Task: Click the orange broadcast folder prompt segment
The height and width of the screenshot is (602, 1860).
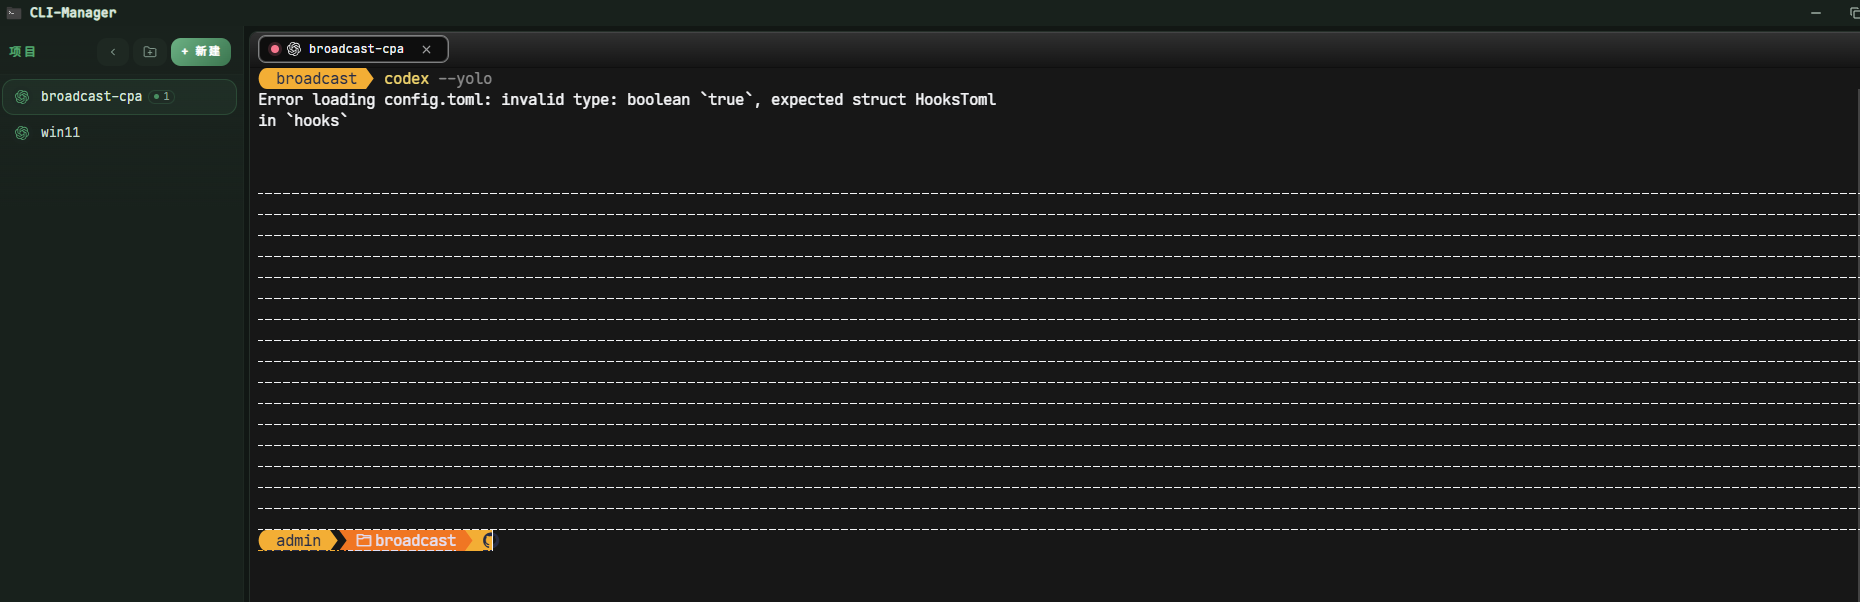Action: pyautogui.click(x=407, y=541)
